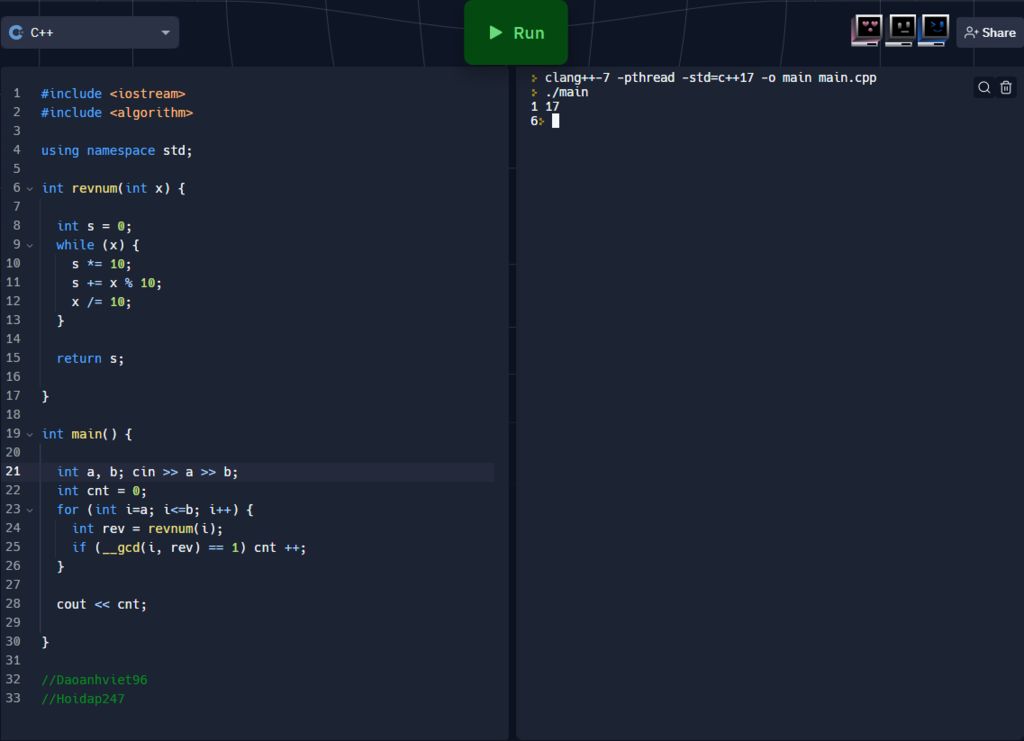
Task: Click line number 21 in gutter
Action: (x=13, y=472)
